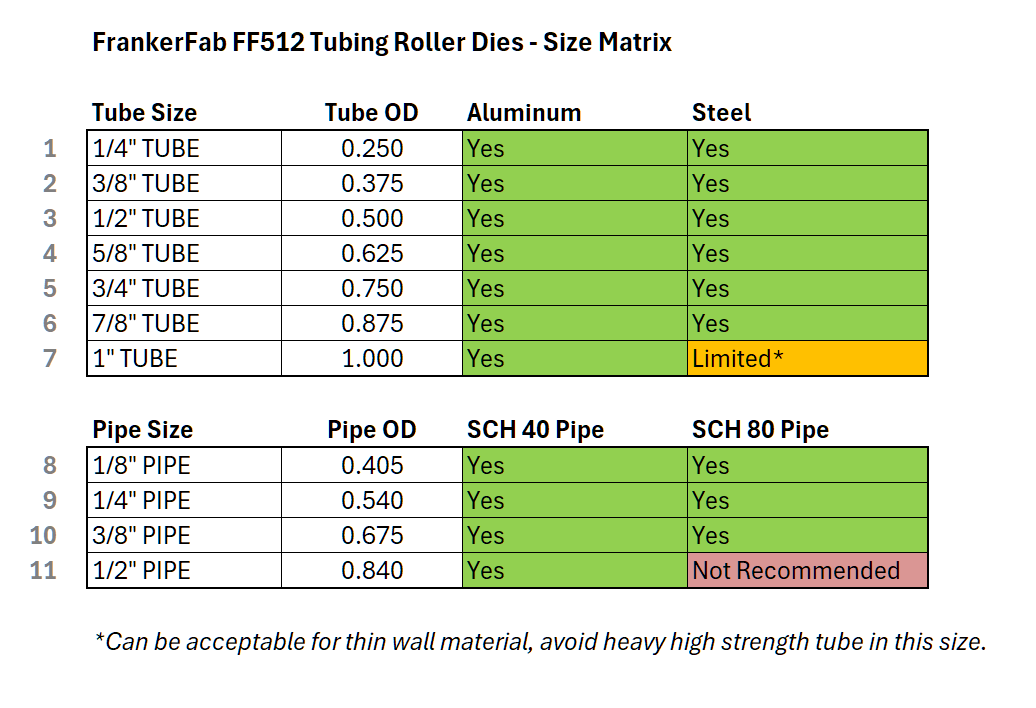This screenshot has width=1036, height=708.
Task: Click the 'Tube Size' column header
Action: [x=144, y=113]
